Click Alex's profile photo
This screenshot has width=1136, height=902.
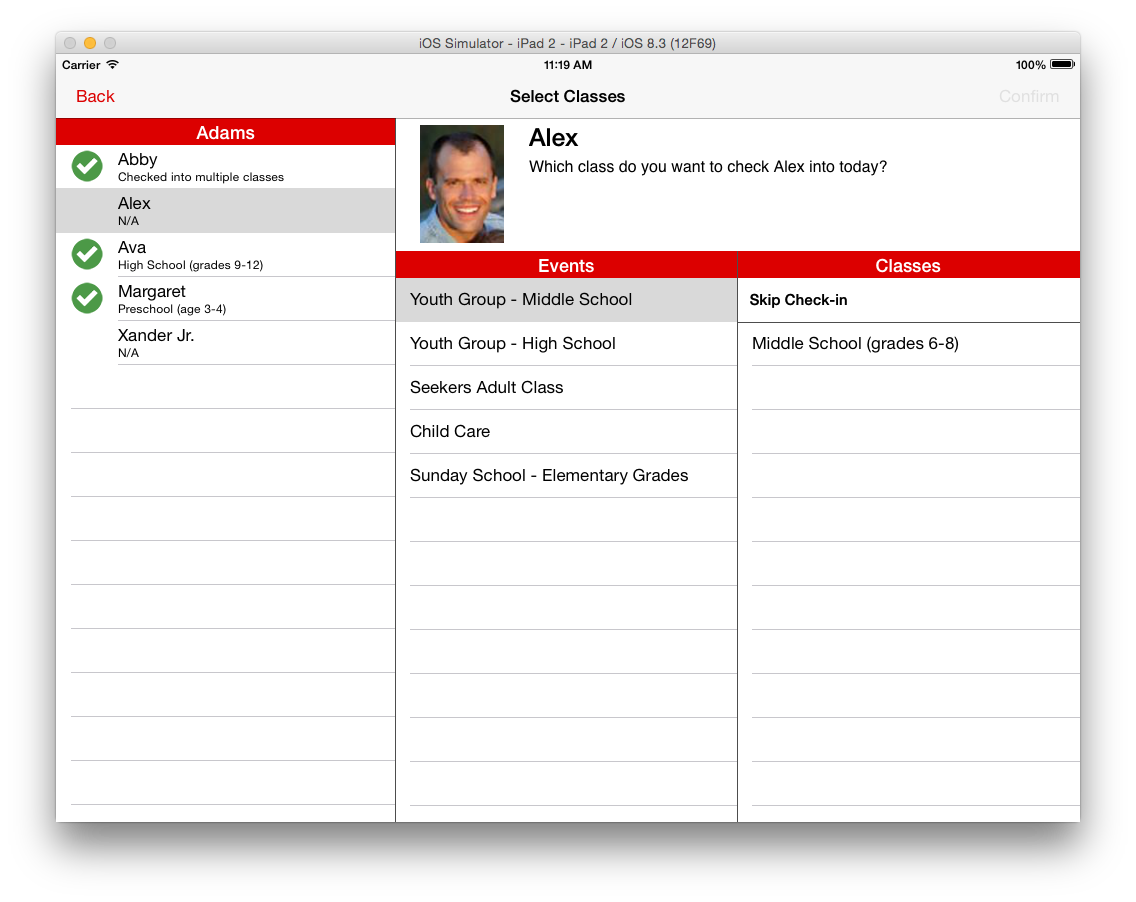pos(462,184)
